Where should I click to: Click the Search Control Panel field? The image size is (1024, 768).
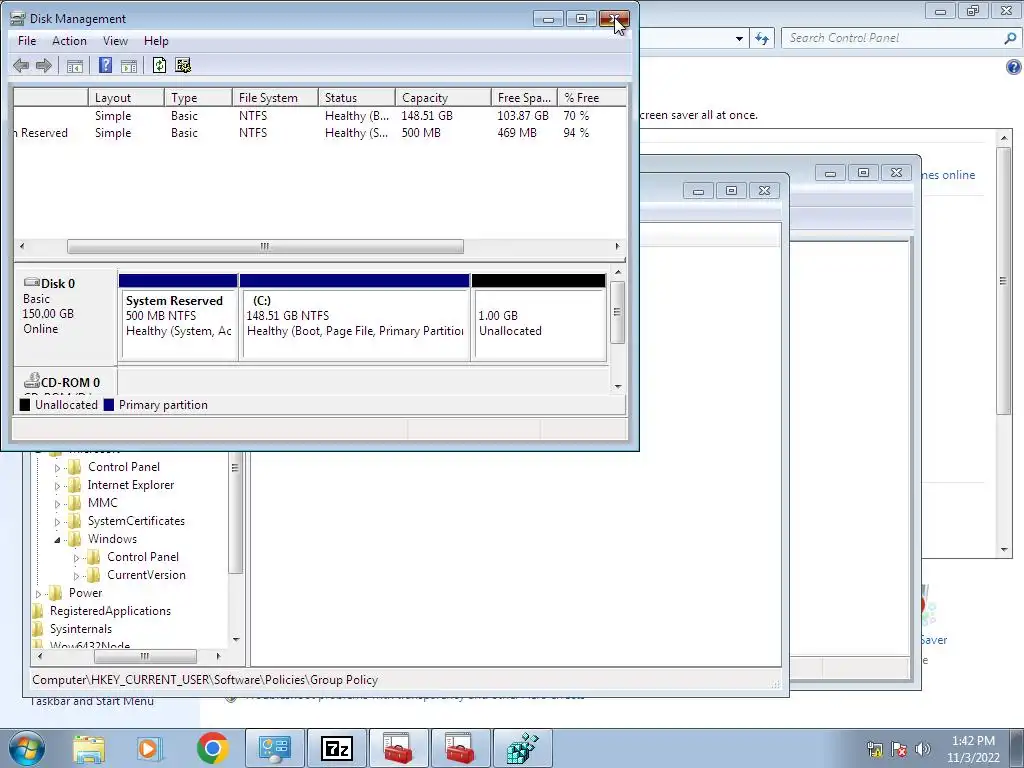pyautogui.click(x=893, y=38)
